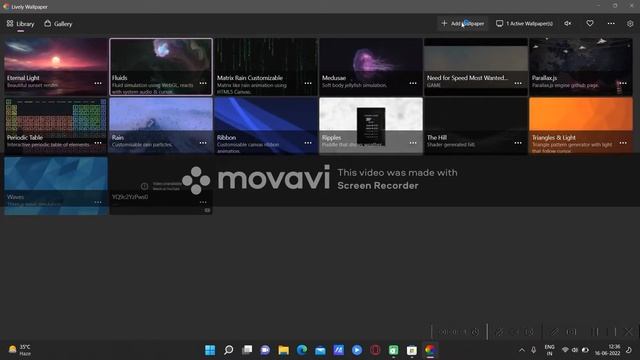
Task: Open options menu for Matrix Rain Customizable
Action: click(308, 83)
